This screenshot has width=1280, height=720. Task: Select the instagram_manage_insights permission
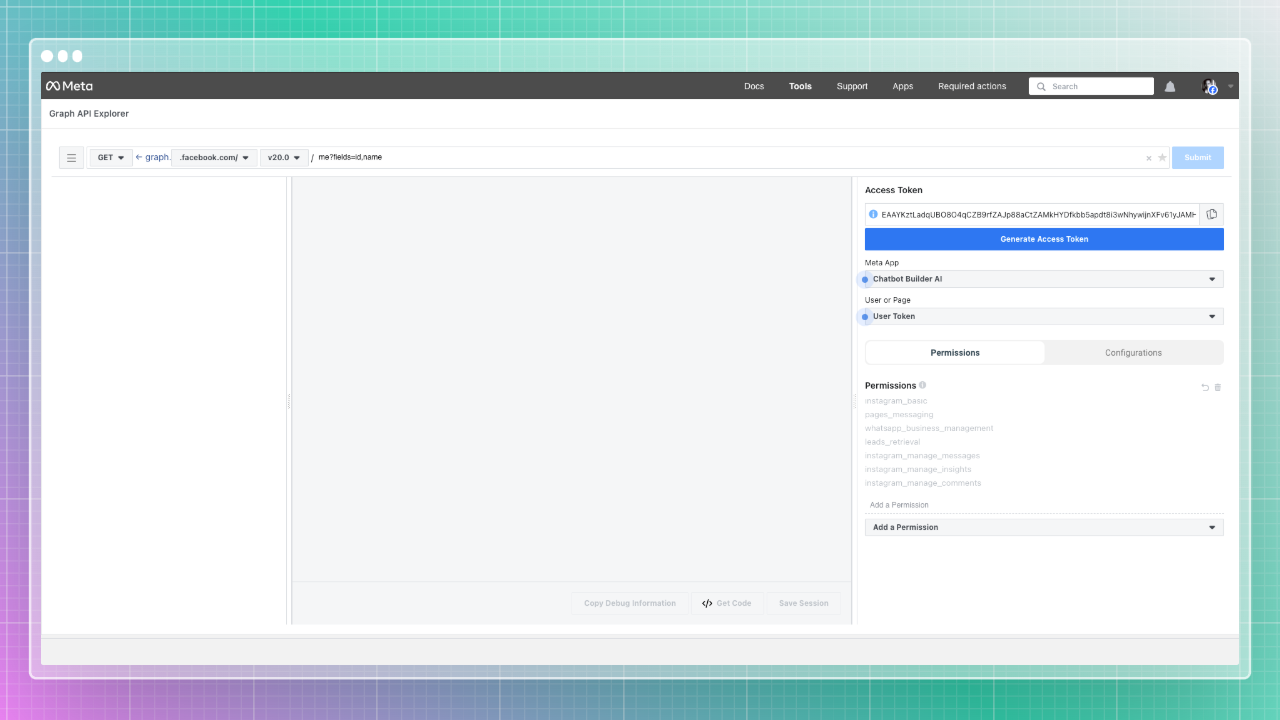[918, 469]
